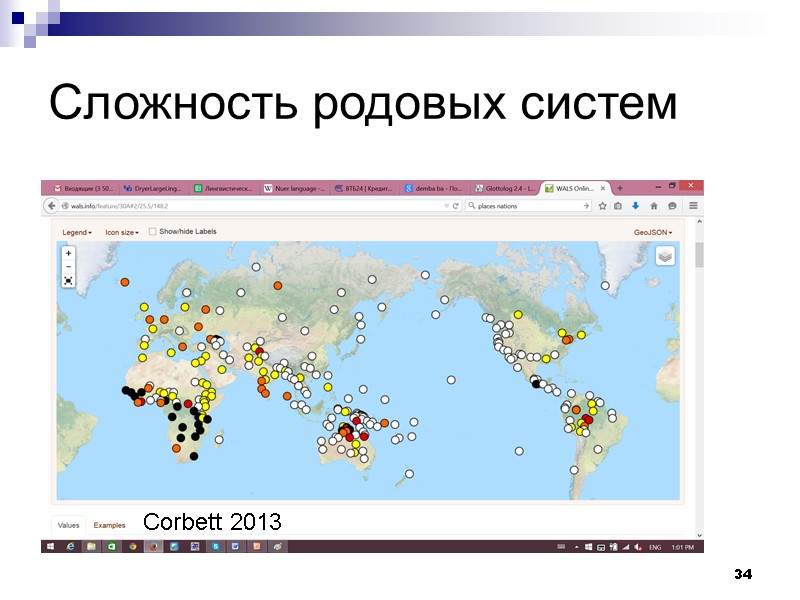Click the volume icon in system tray
The image size is (800, 600).
[x=638, y=547]
